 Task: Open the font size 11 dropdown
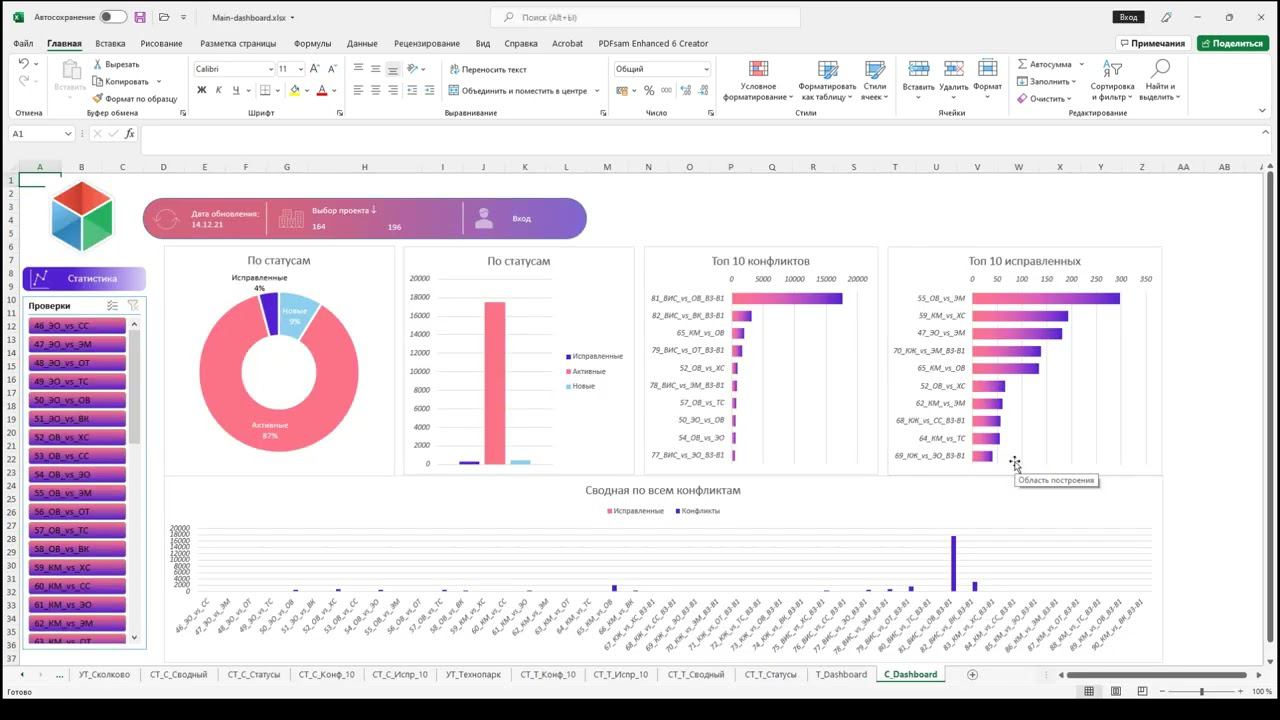click(300, 69)
